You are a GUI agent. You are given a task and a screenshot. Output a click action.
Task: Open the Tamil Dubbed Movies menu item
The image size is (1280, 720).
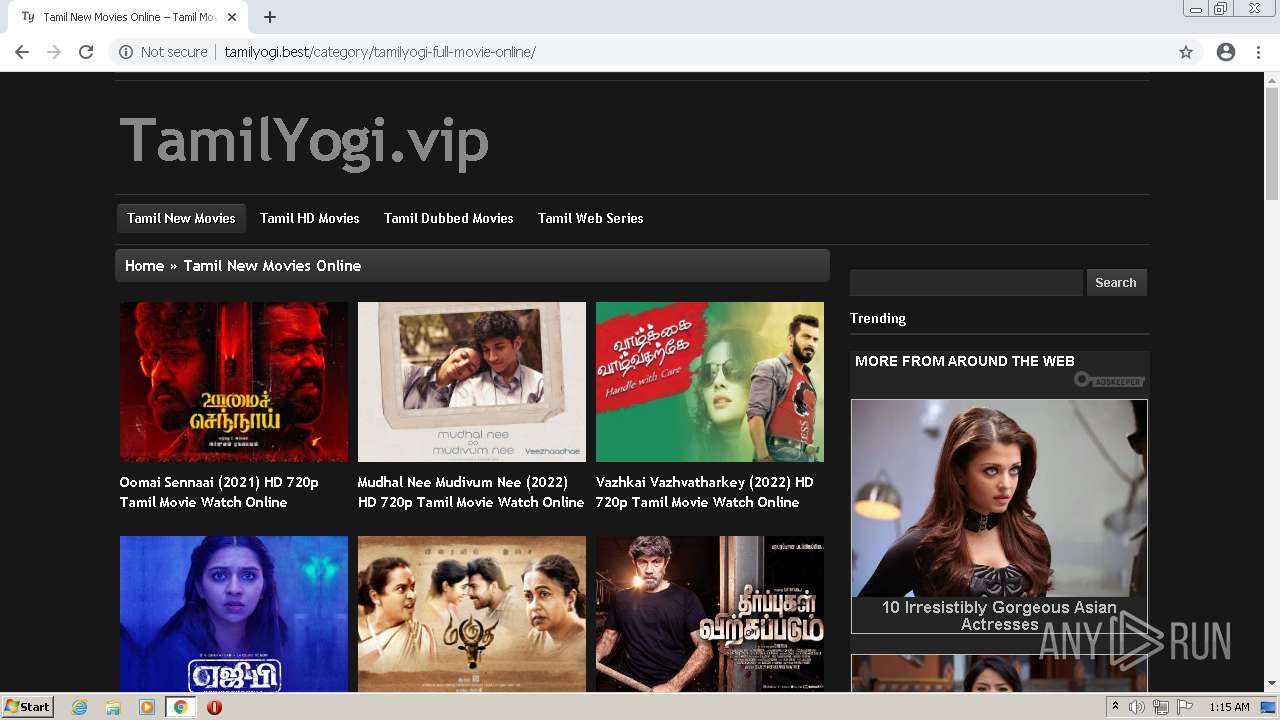[449, 218]
